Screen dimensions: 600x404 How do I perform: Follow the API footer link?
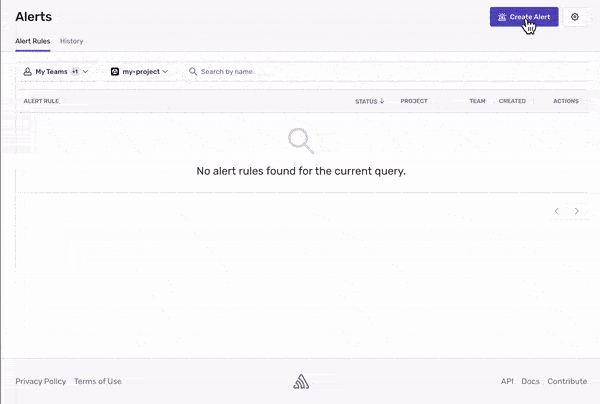click(507, 381)
